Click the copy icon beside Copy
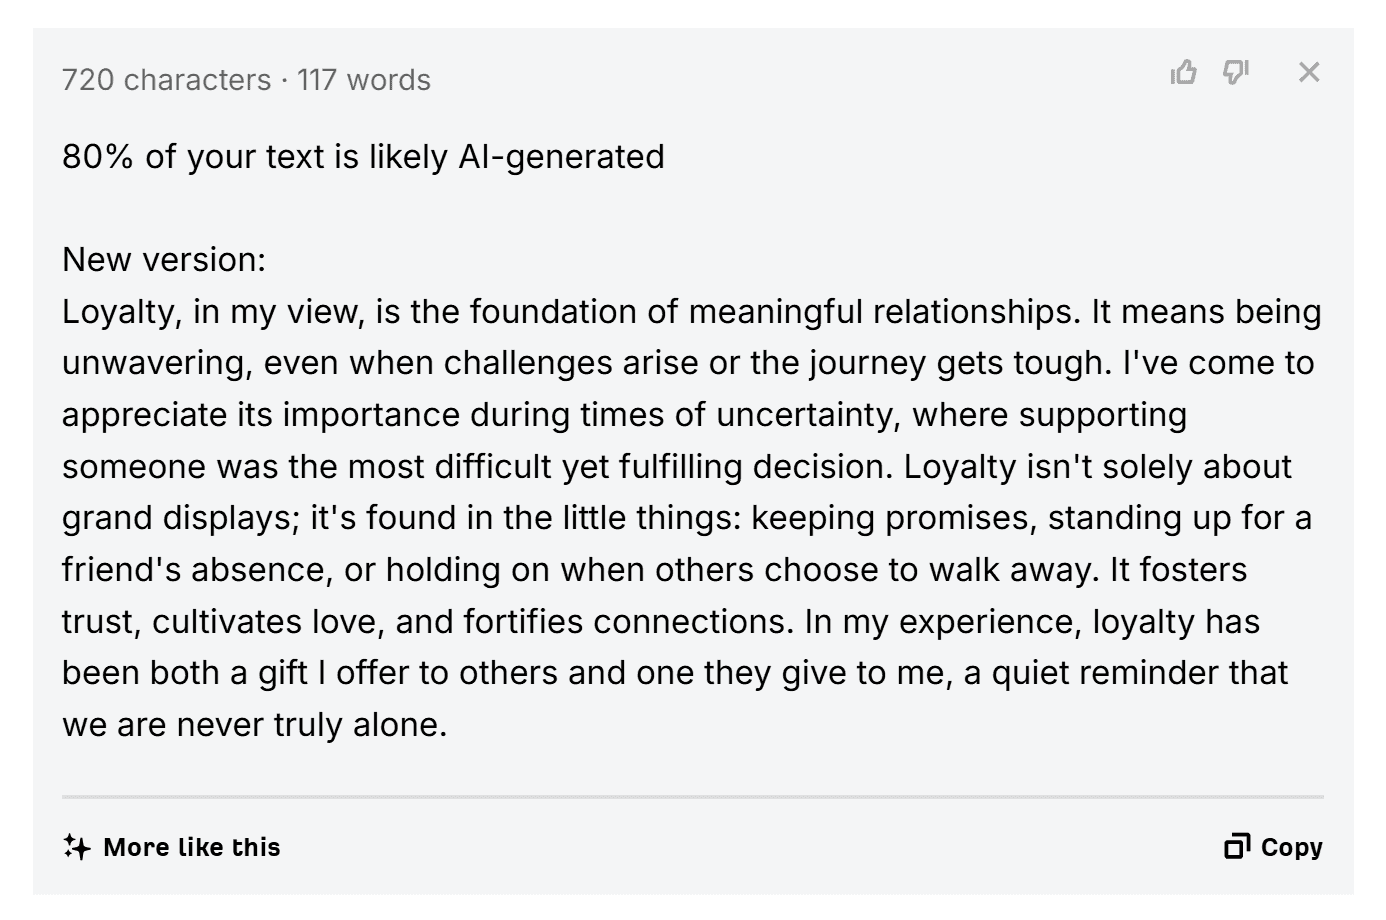 [1237, 847]
